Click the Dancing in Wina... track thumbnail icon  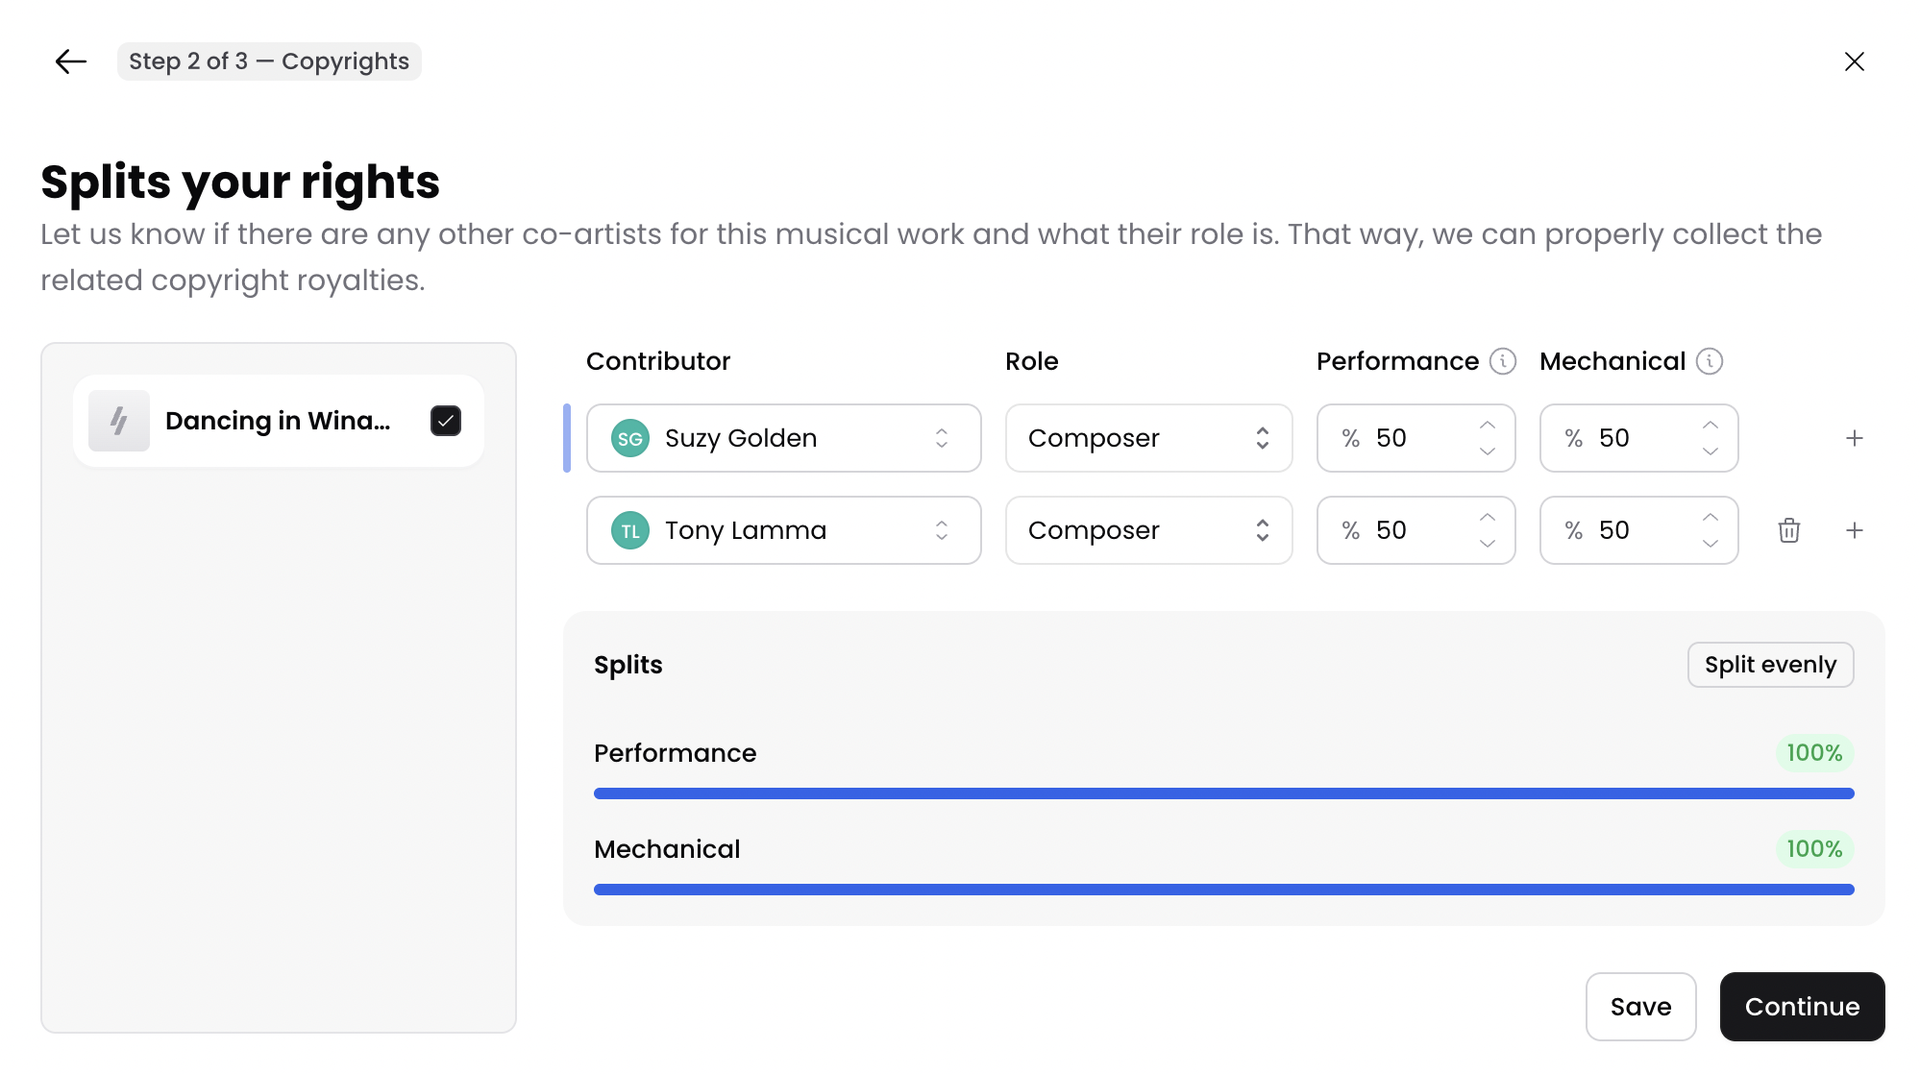click(x=119, y=421)
